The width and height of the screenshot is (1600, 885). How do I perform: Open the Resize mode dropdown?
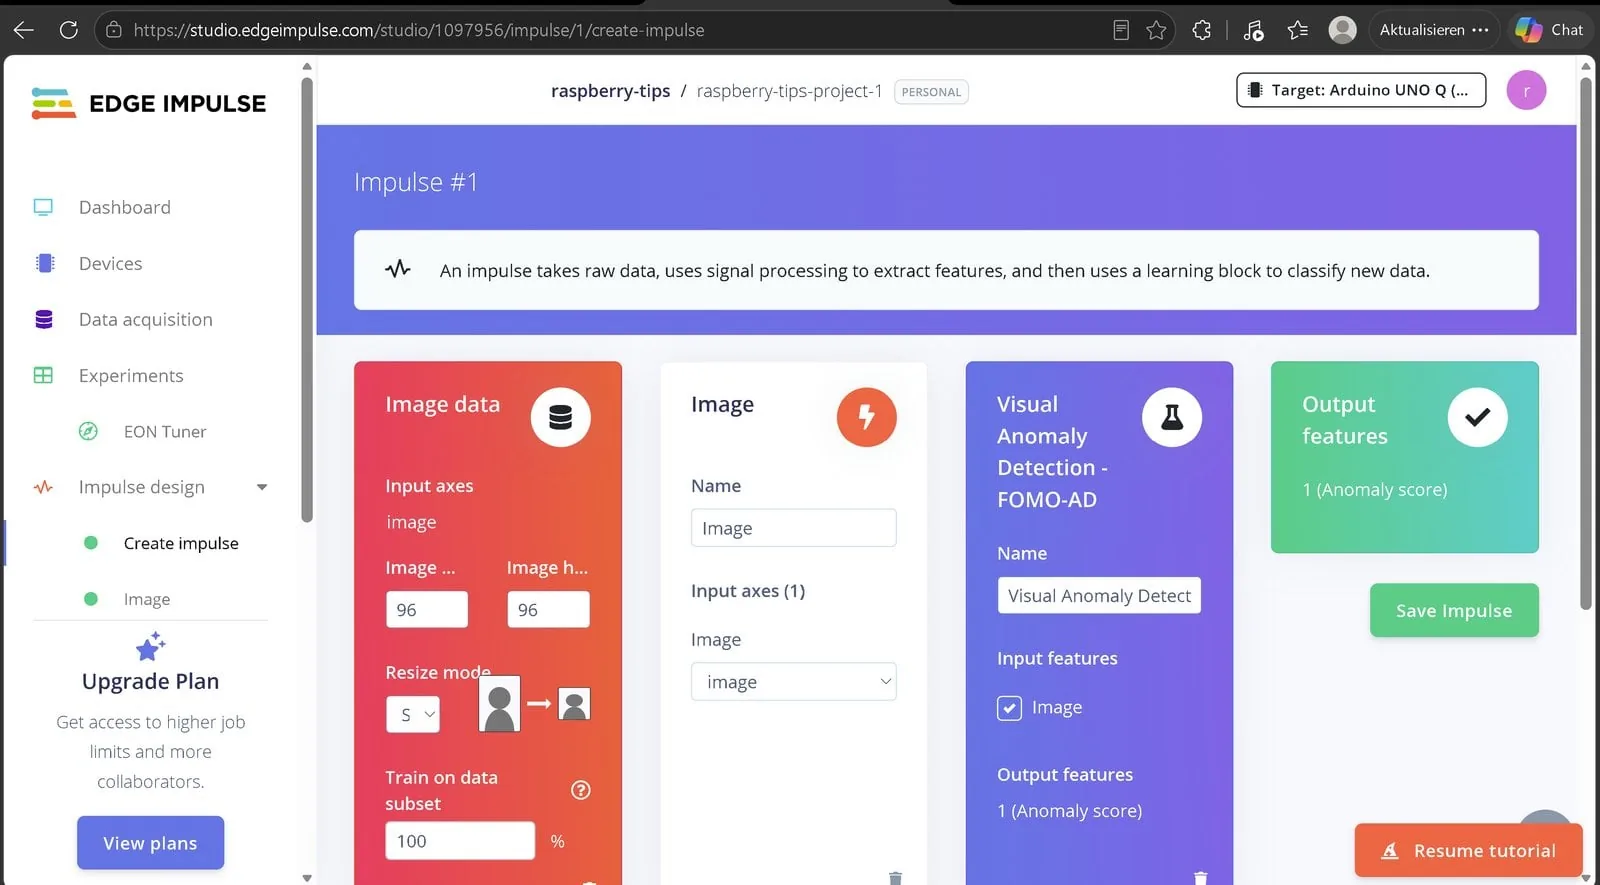[x=413, y=714]
